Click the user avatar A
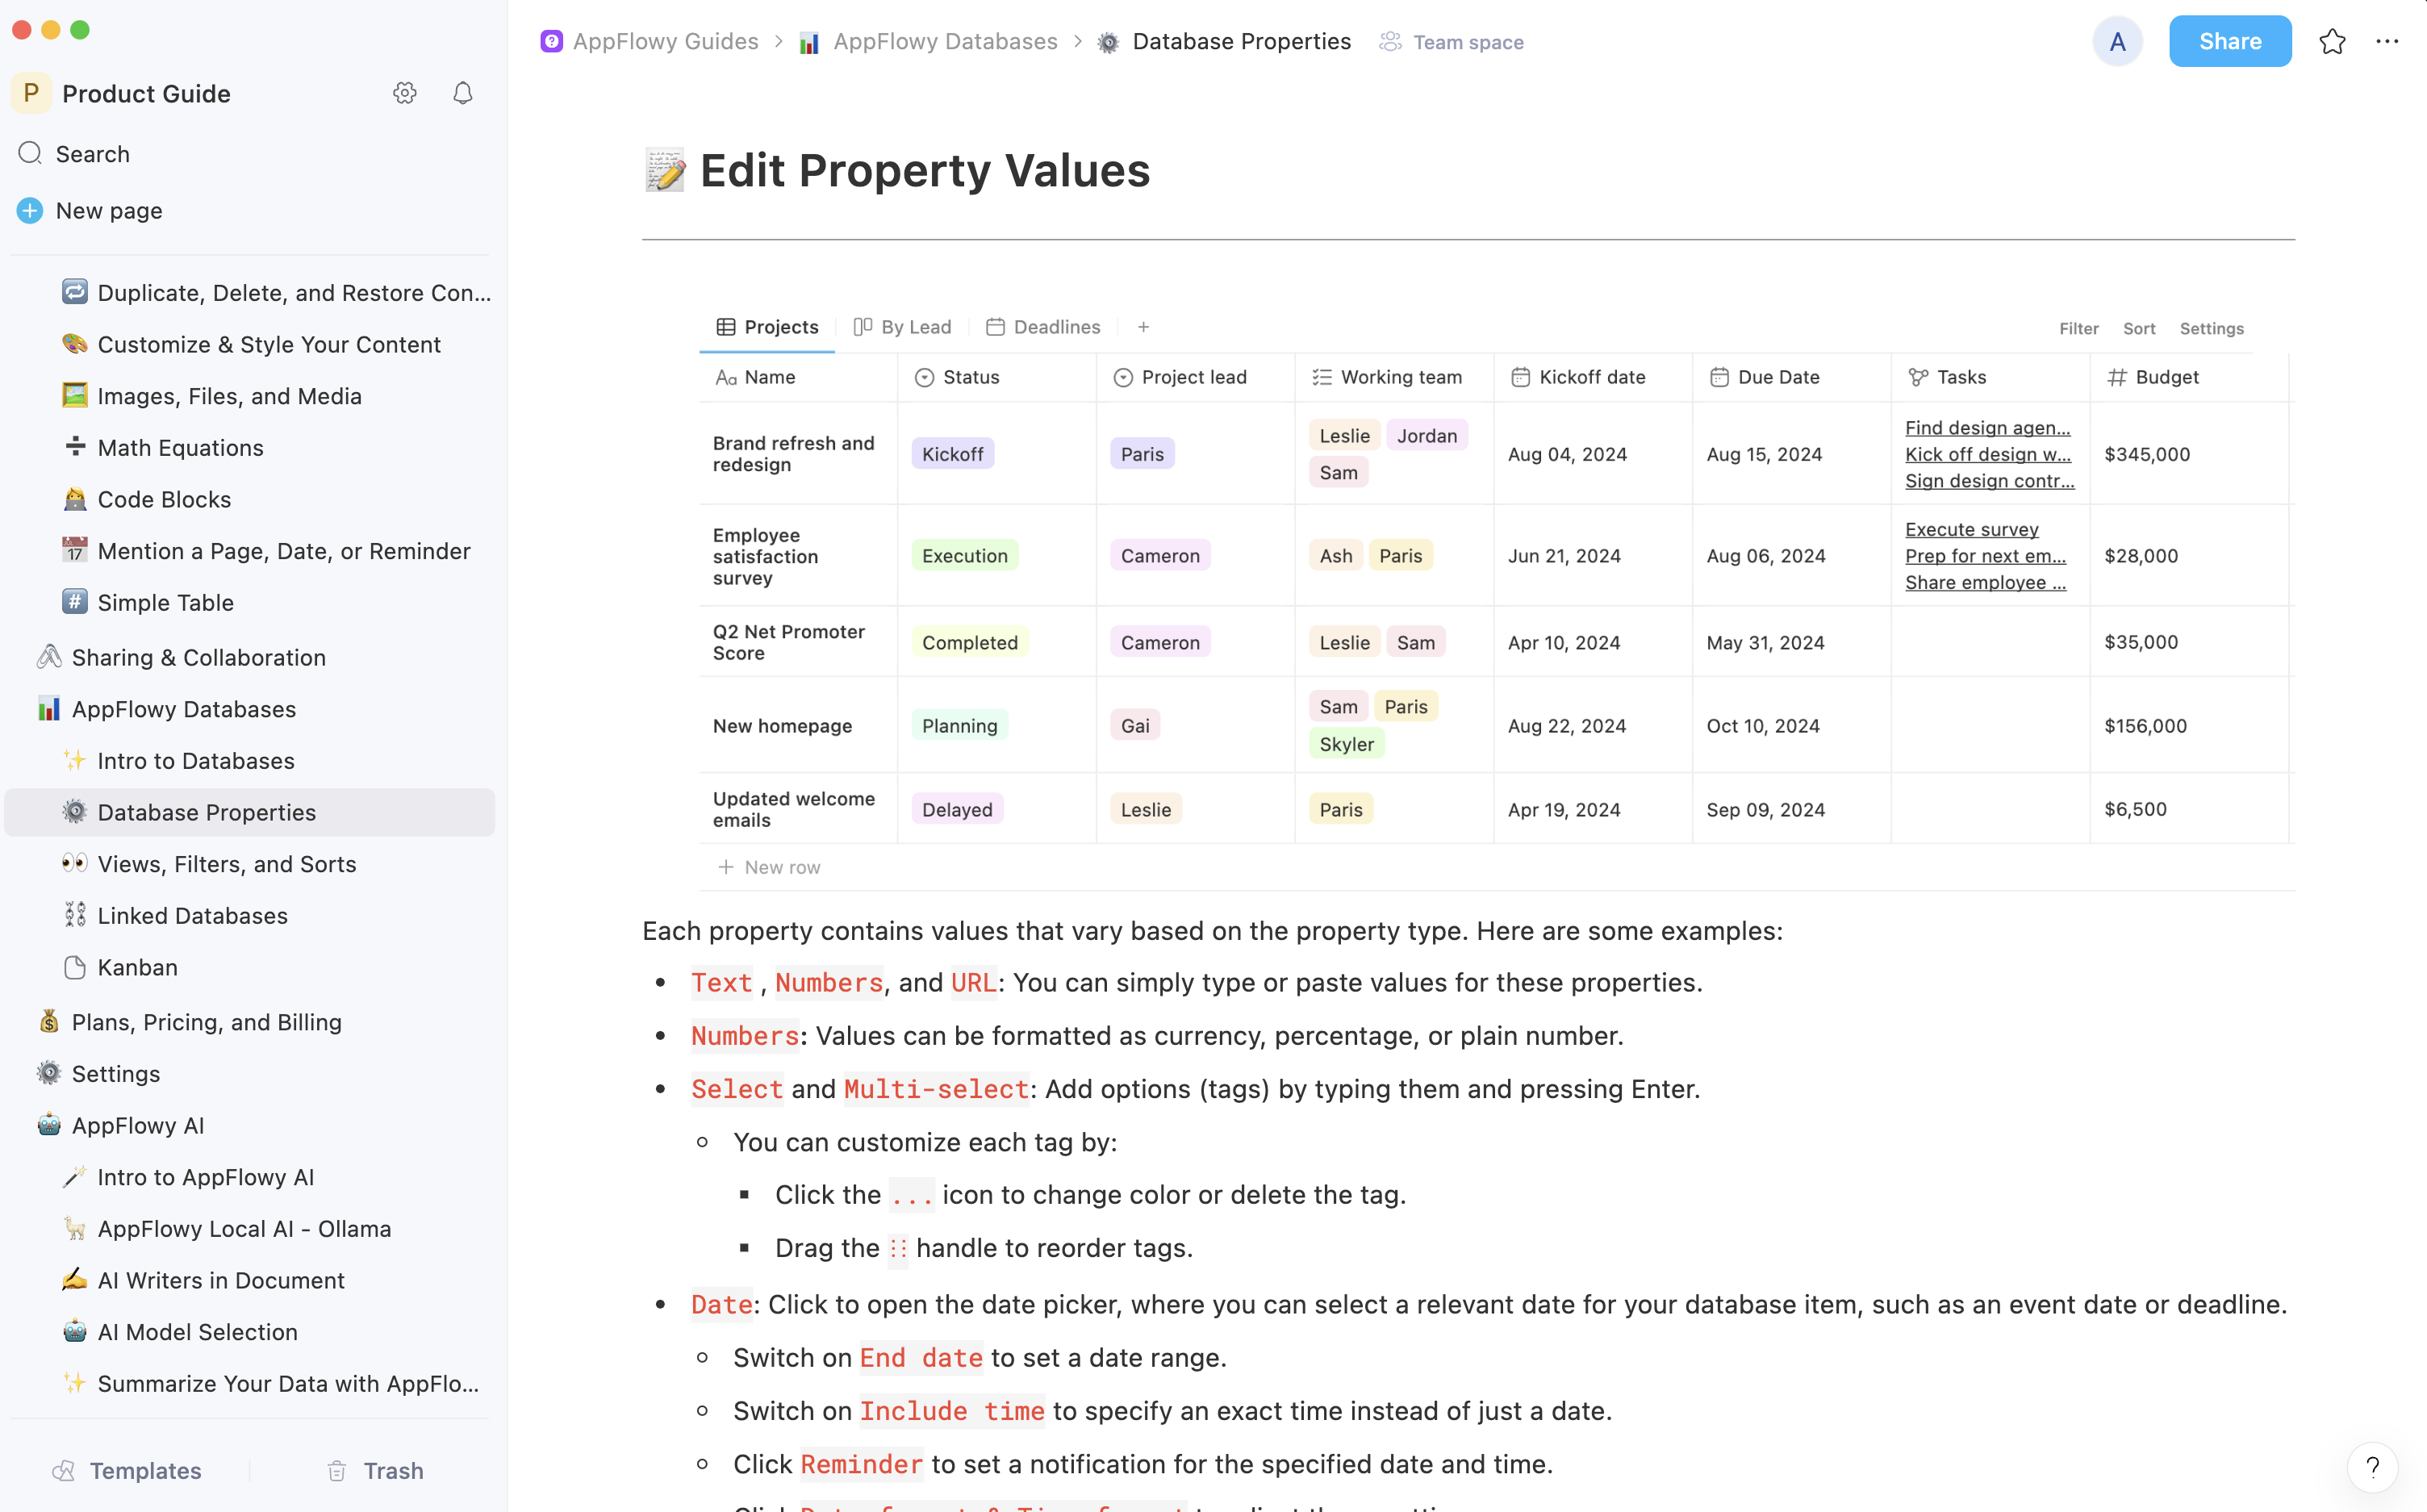 (x=2117, y=41)
